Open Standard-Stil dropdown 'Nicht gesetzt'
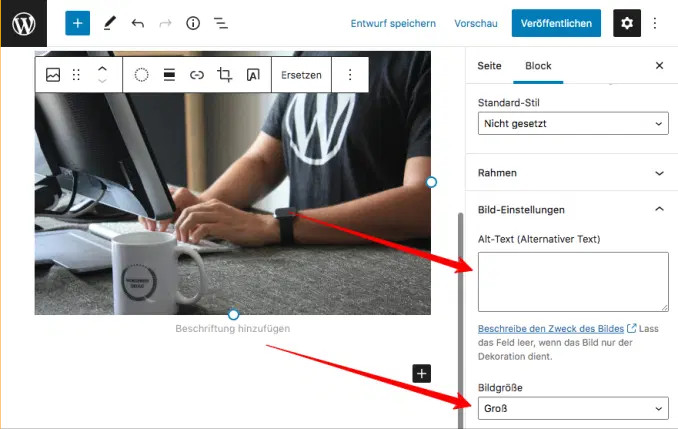This screenshot has width=678, height=429. [573, 124]
